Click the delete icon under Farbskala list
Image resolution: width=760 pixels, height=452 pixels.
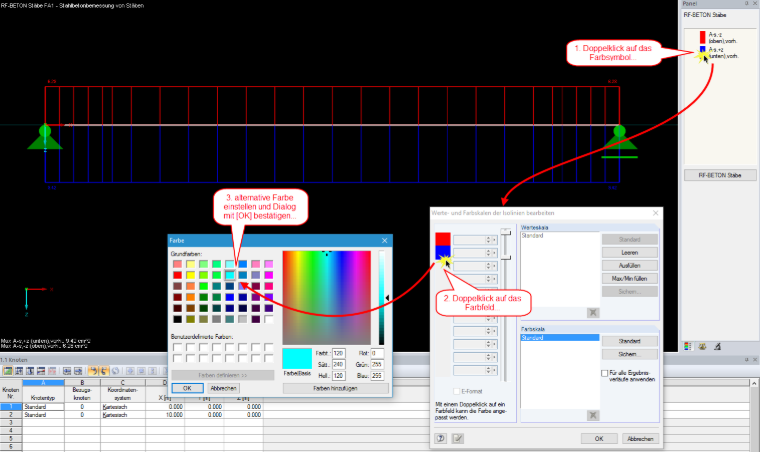592,415
